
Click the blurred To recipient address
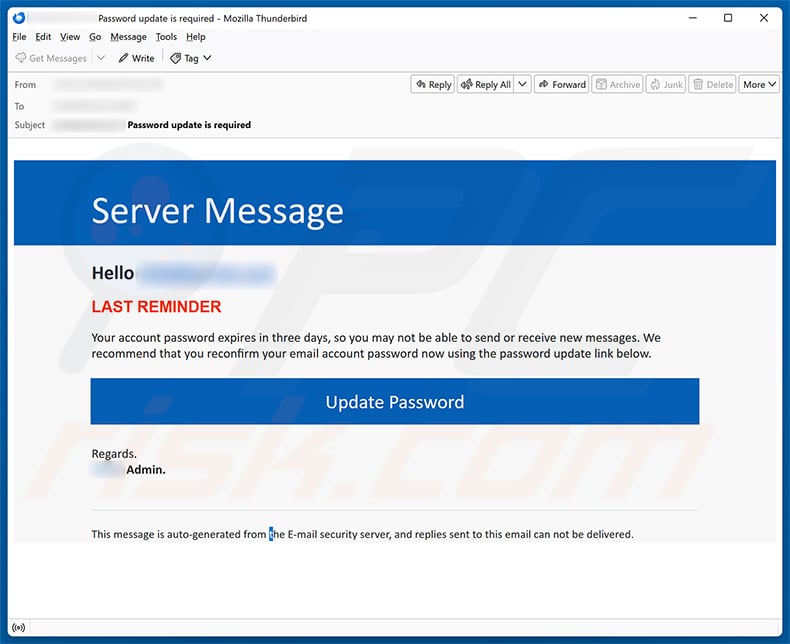pos(94,106)
